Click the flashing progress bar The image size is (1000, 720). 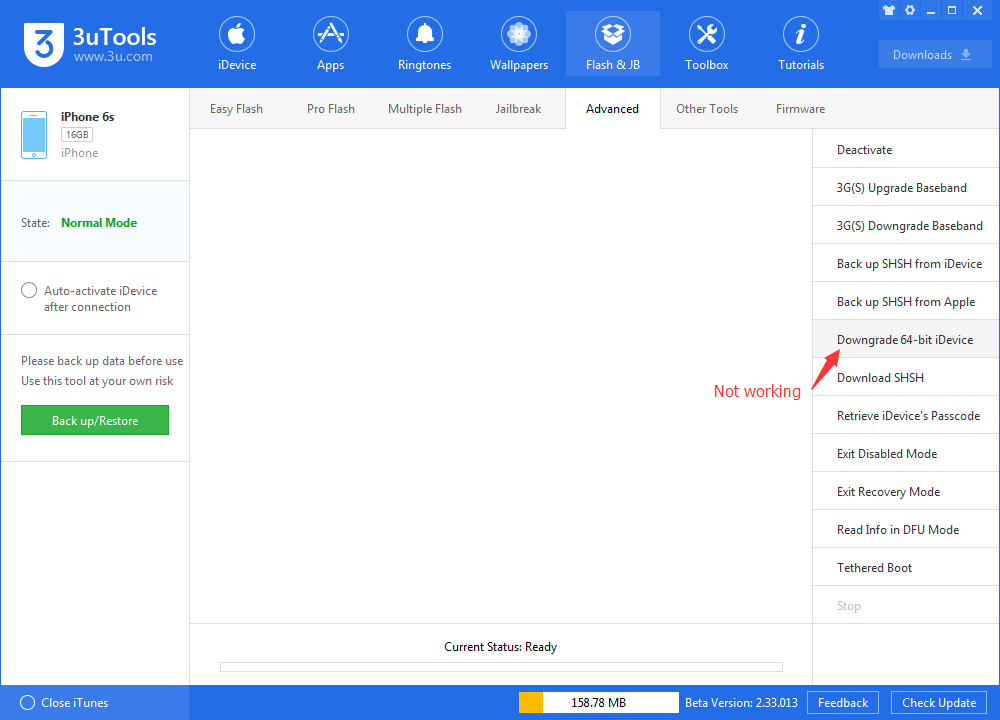tap(501, 667)
